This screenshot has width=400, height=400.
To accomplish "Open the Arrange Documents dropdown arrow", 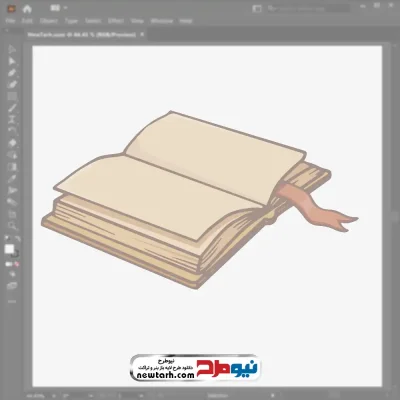I will (65, 8).
